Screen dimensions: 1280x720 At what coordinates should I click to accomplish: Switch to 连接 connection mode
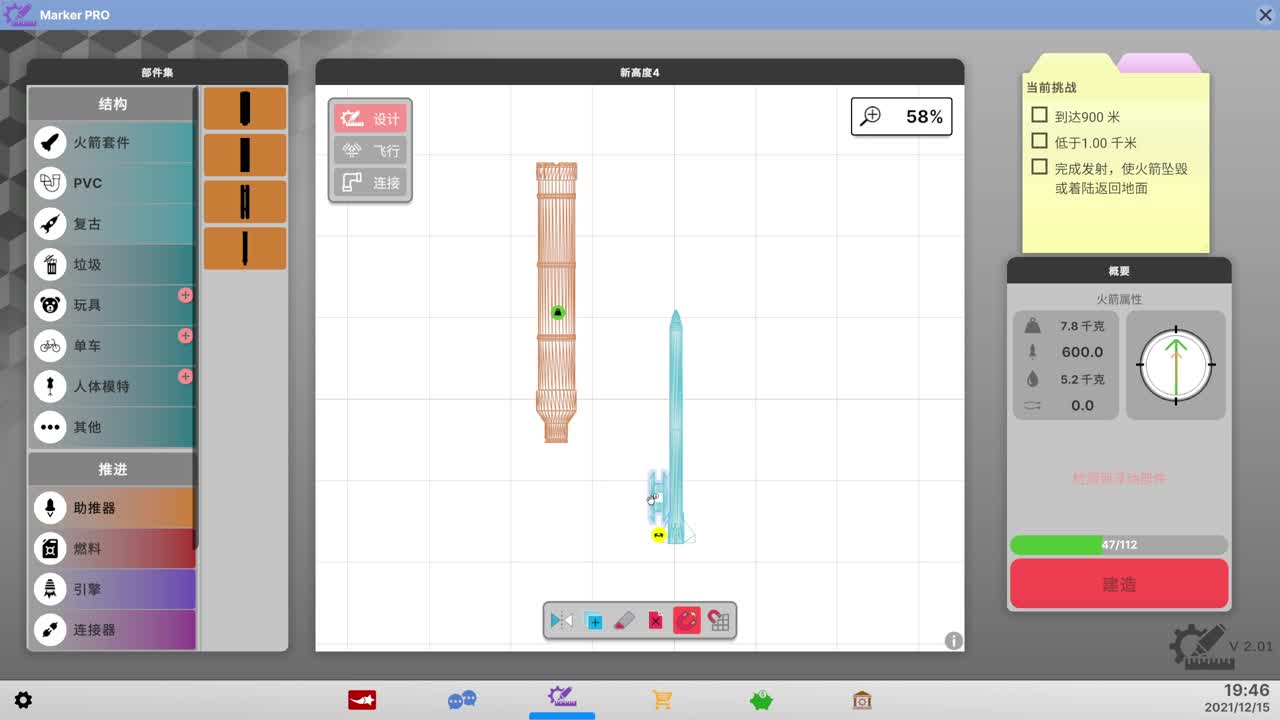point(370,183)
